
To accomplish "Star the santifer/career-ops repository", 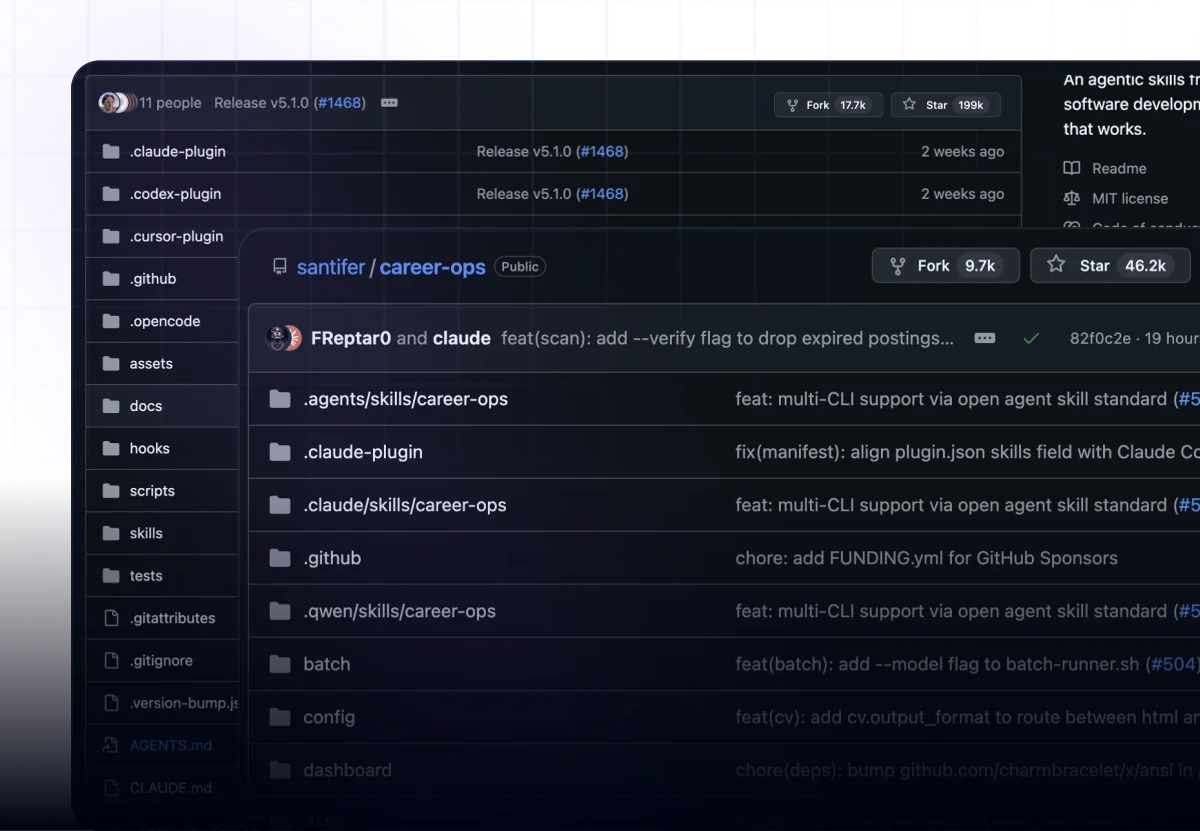I will click(1110, 266).
